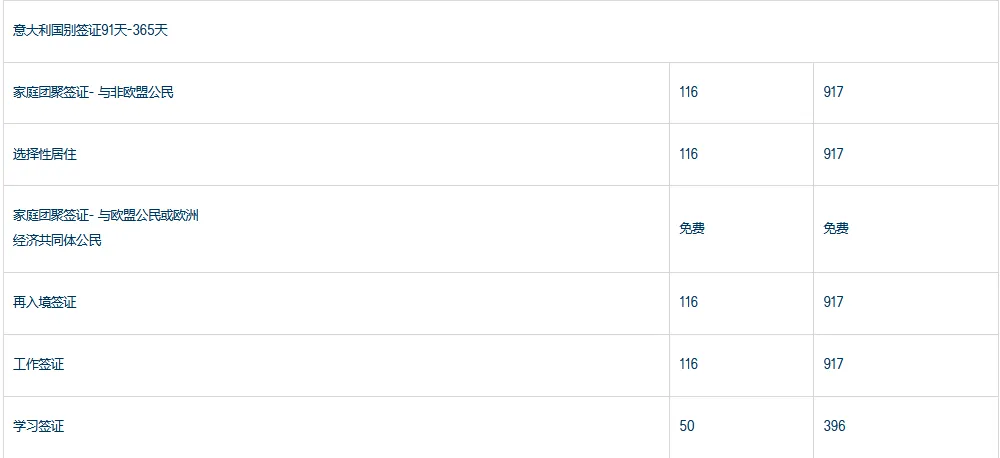Click the 50 fee in 学习签证 row
The image size is (1000, 458).
tap(686, 426)
